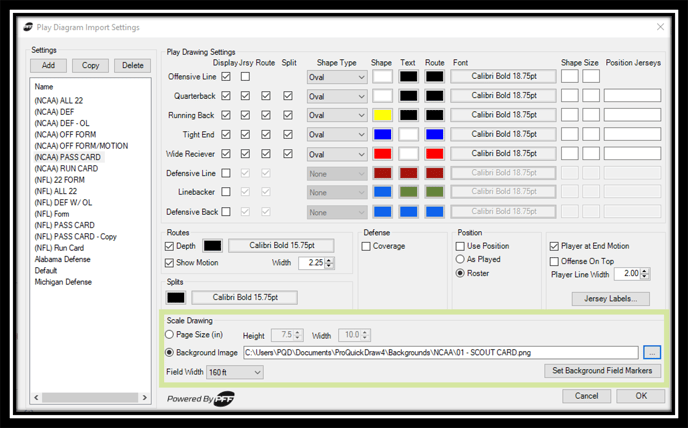
Task: Expand the Field Width 160 ft dropdown
Action: [235, 372]
